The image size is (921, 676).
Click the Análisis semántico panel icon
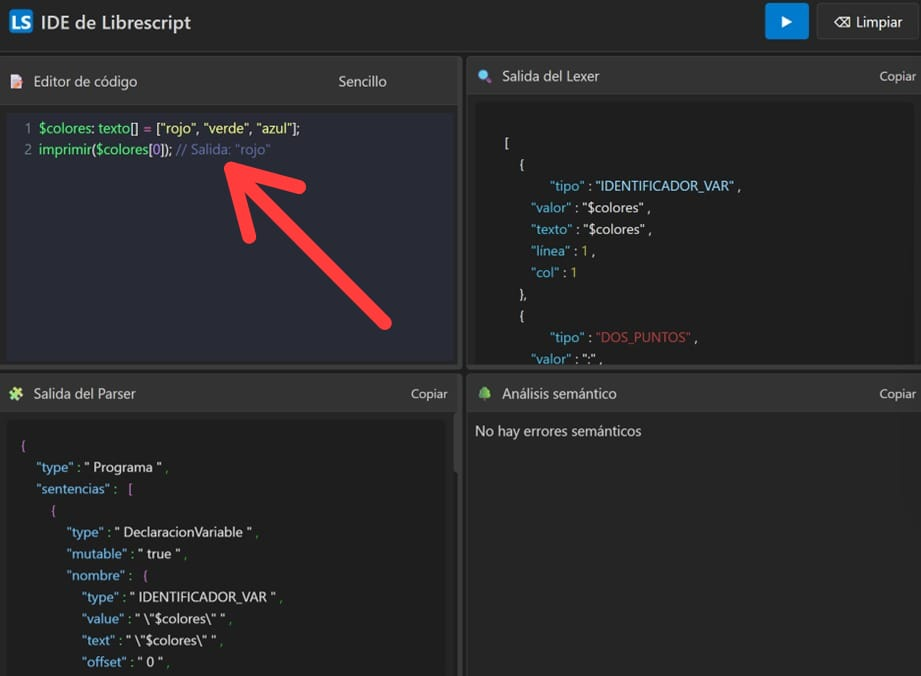tap(485, 393)
